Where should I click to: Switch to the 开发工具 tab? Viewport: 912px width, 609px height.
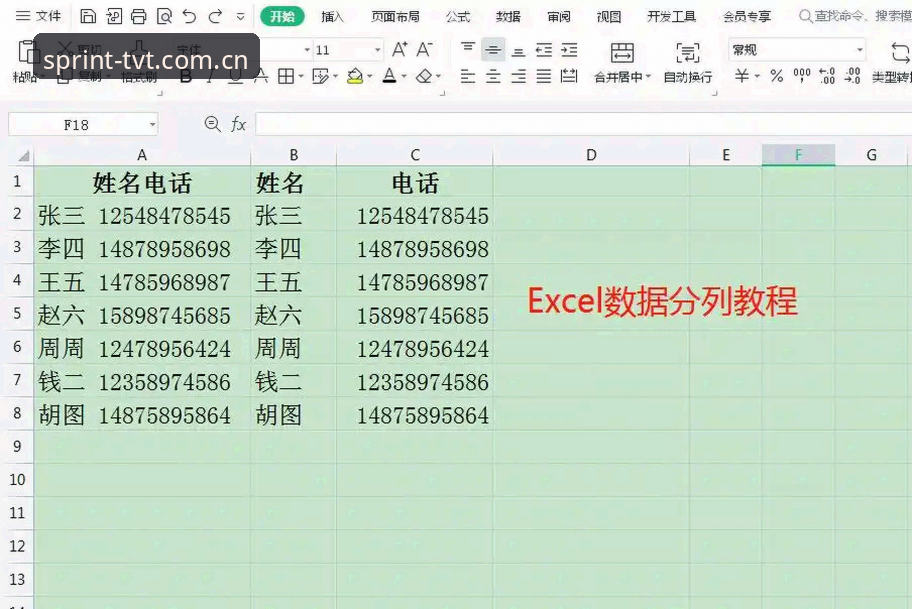672,16
